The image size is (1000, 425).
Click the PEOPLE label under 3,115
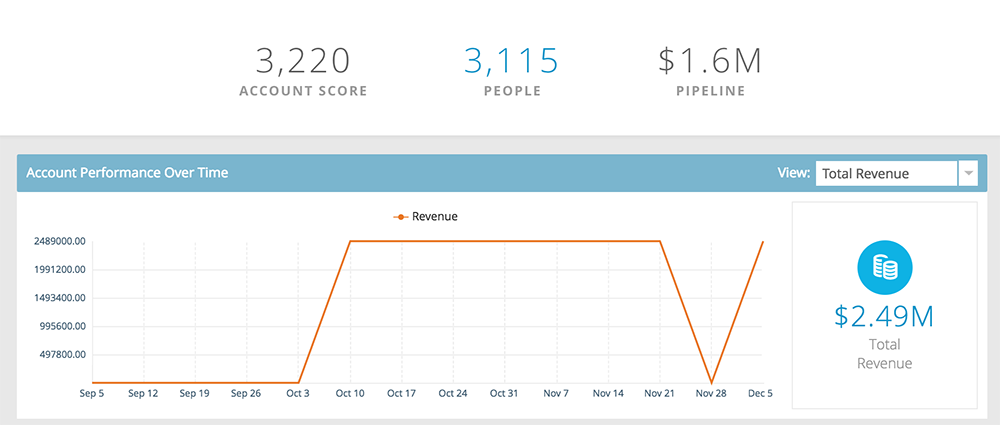click(x=512, y=91)
